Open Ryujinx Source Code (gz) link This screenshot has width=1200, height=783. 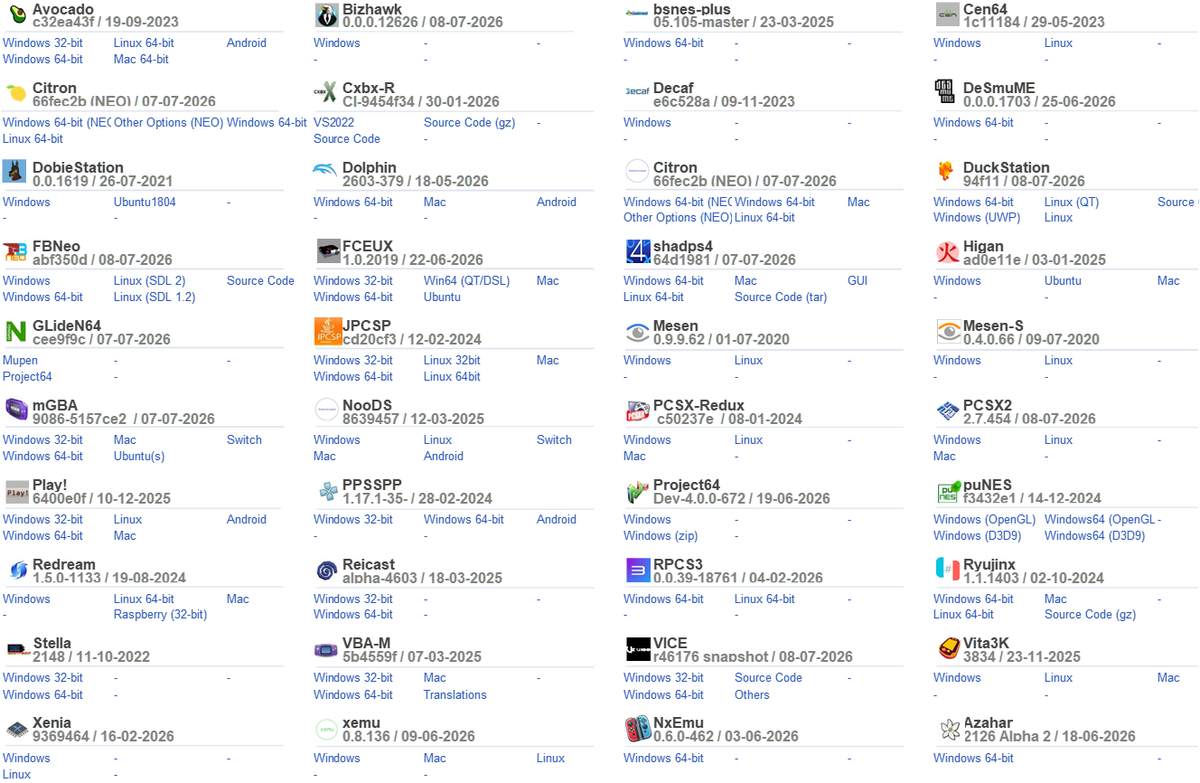[x=1090, y=615]
